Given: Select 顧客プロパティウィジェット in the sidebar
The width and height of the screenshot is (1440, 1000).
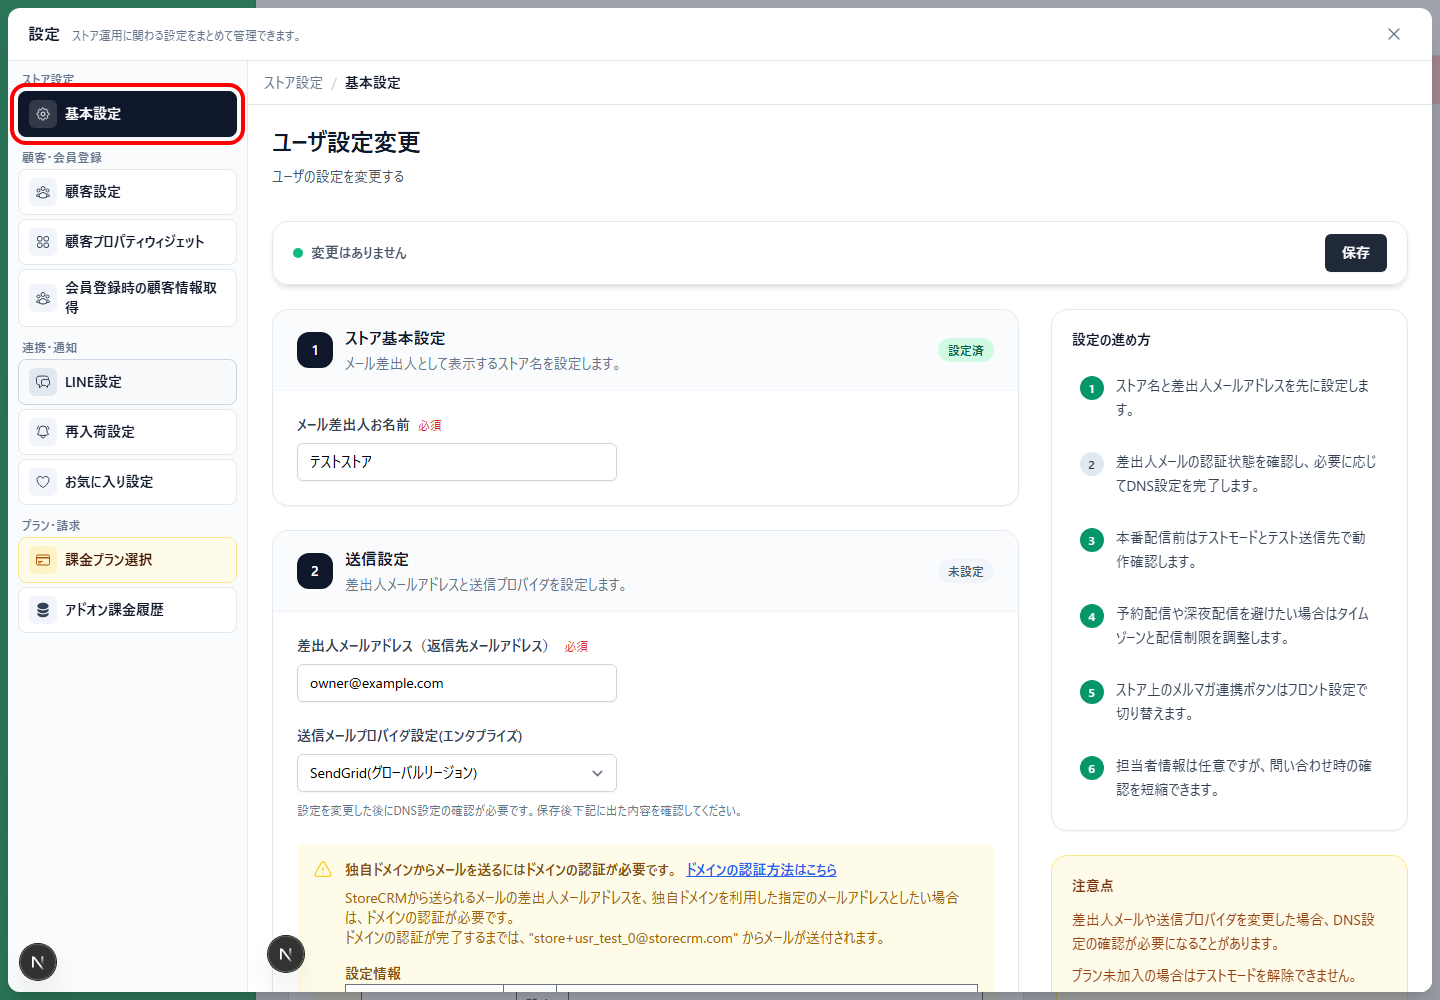Looking at the screenshot, I should (x=127, y=242).
